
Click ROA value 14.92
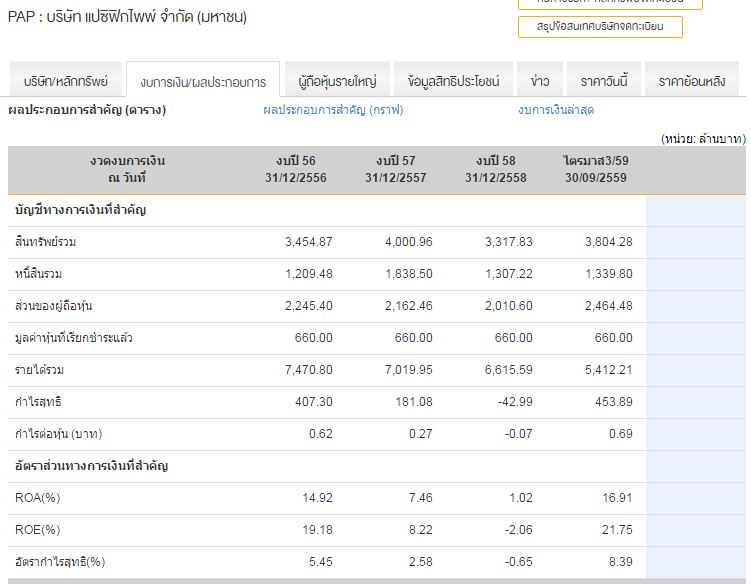(318, 498)
